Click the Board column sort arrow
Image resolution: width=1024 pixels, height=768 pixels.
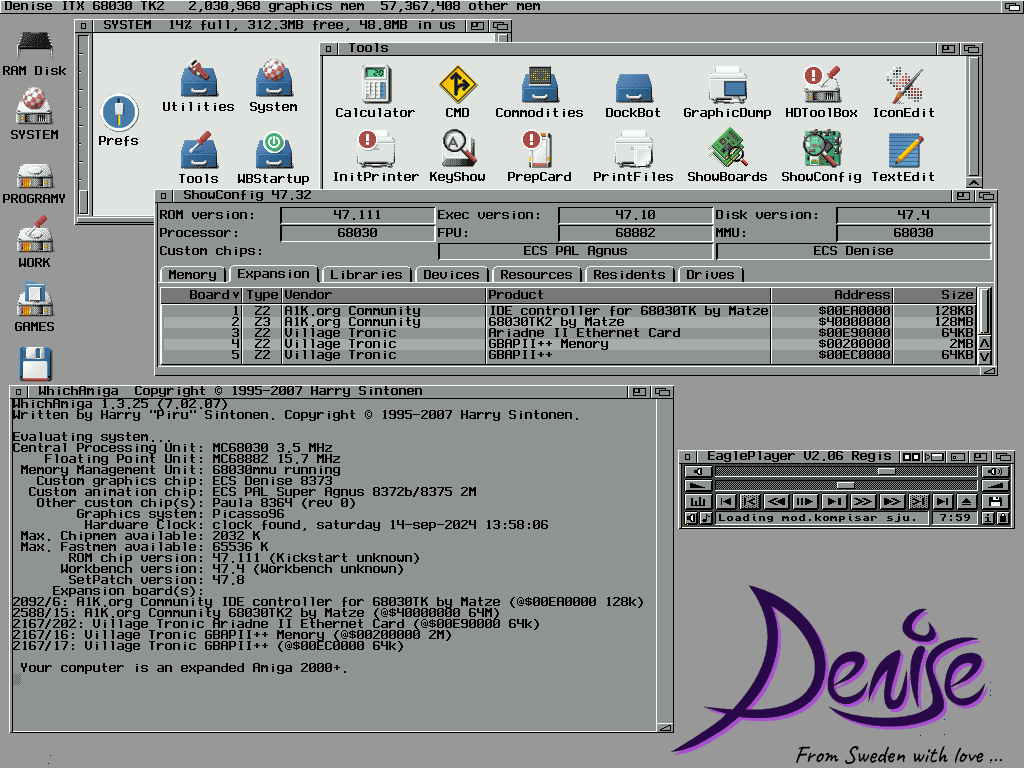point(236,295)
